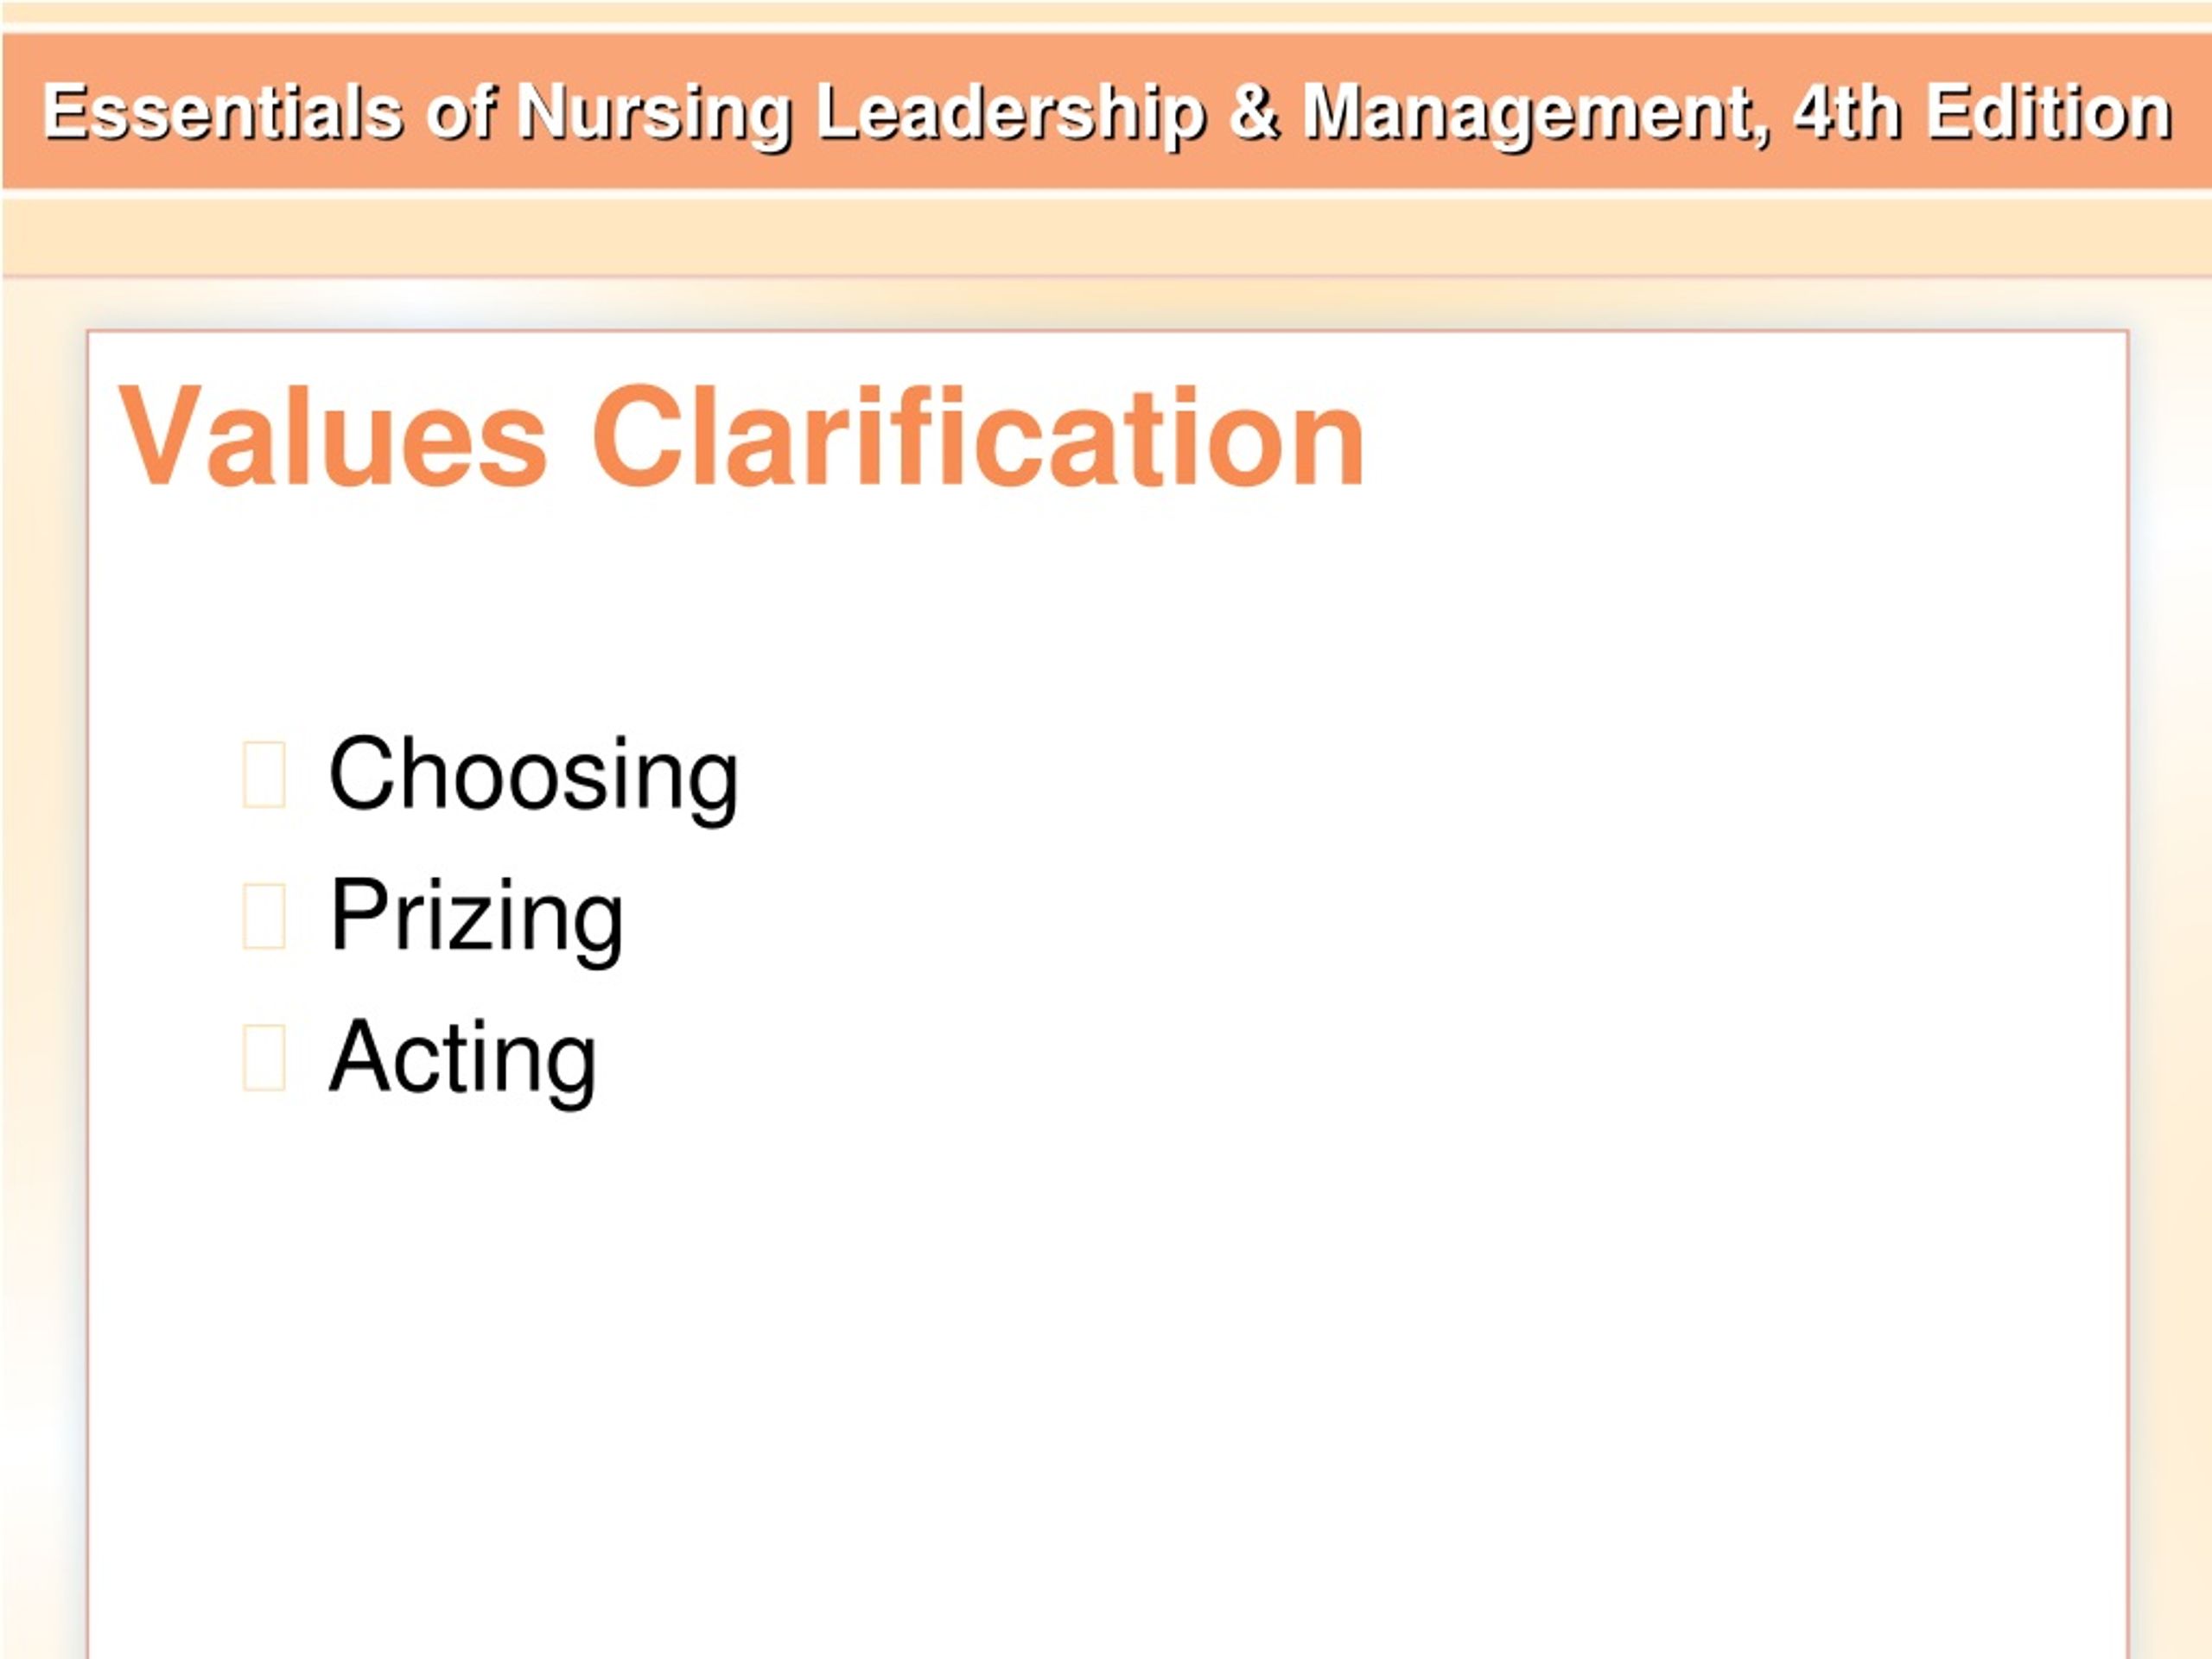Click the word Values in the title
Screen dimensions: 2212x1659
(333, 437)
